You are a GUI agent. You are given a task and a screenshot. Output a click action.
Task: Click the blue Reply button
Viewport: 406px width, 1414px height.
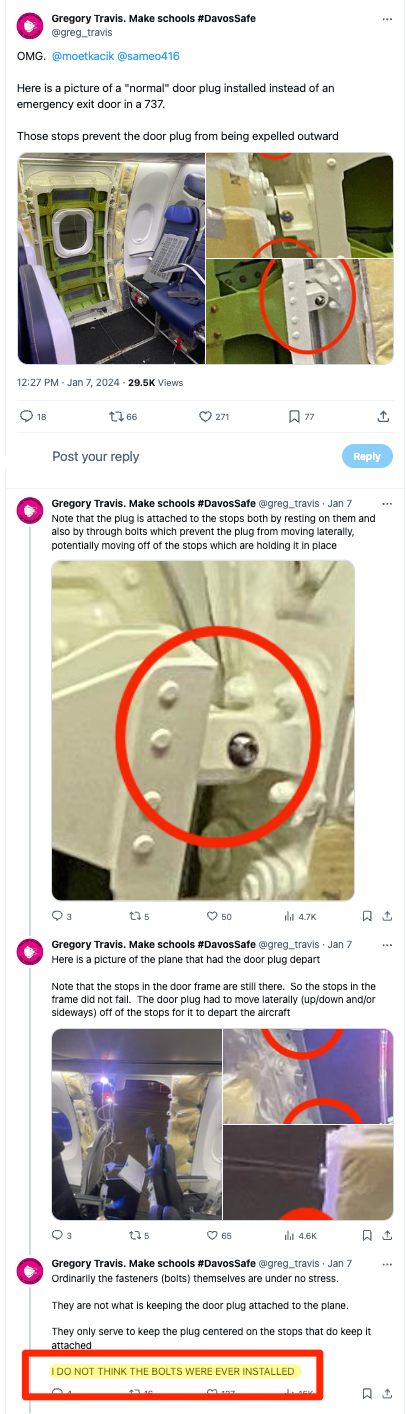click(x=367, y=456)
